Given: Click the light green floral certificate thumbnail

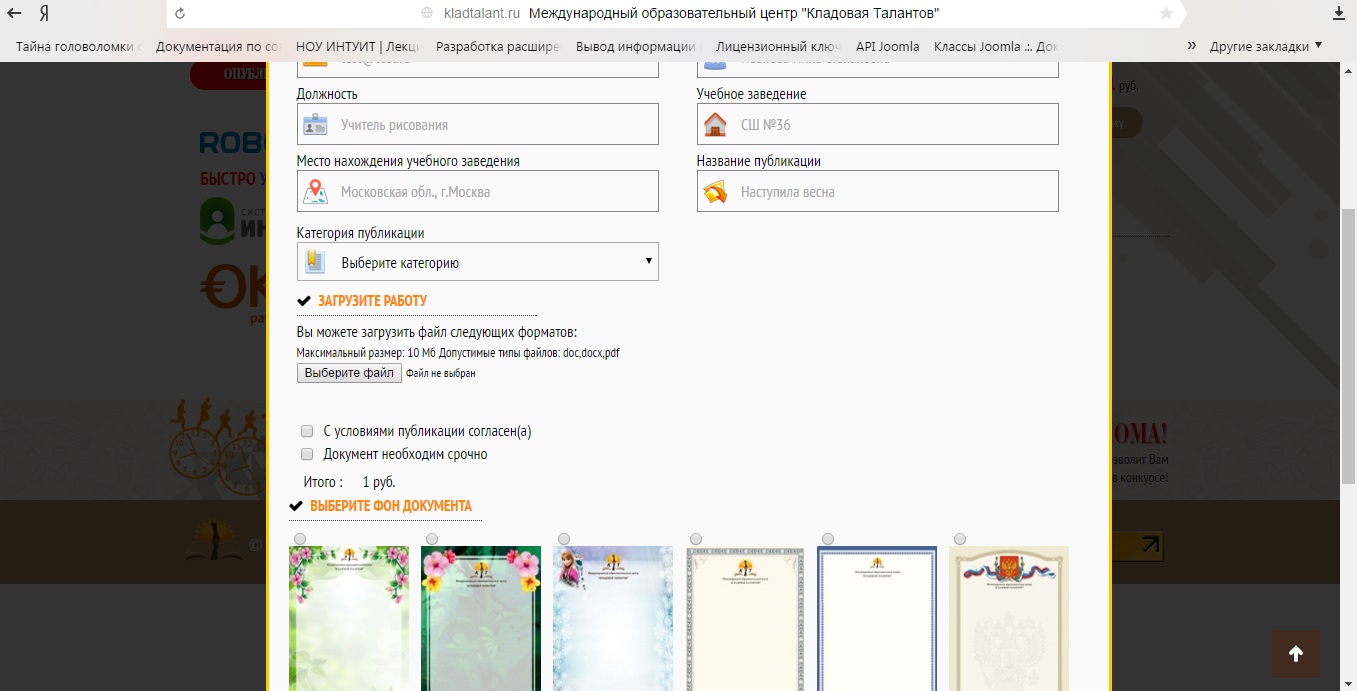Looking at the screenshot, I should pyautogui.click(x=349, y=618).
